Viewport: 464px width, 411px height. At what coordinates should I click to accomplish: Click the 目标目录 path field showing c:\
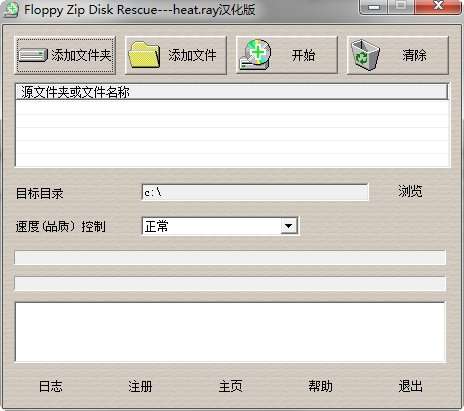pyautogui.click(x=255, y=192)
